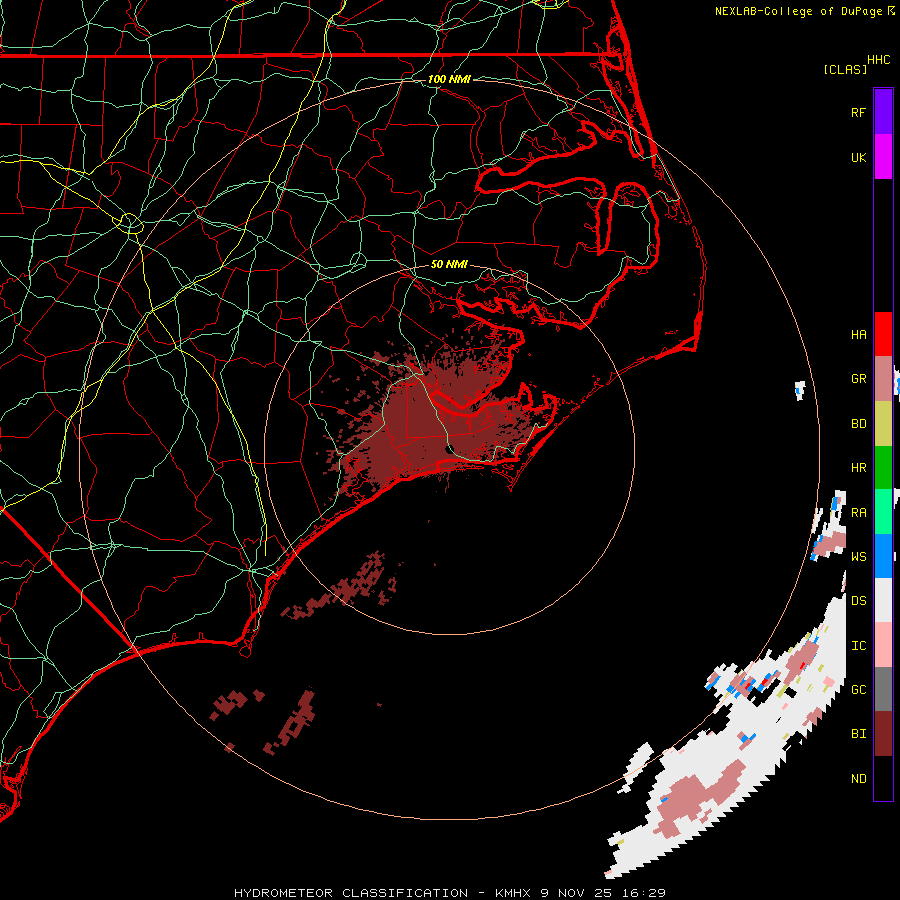The image size is (900, 900).
Task: Click the [CLAS] legend header
Action: 845,70
